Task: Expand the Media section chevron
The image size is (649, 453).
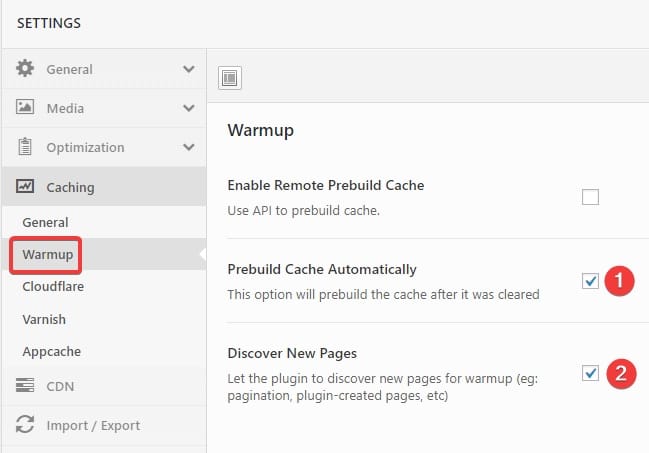Action: pos(188,108)
